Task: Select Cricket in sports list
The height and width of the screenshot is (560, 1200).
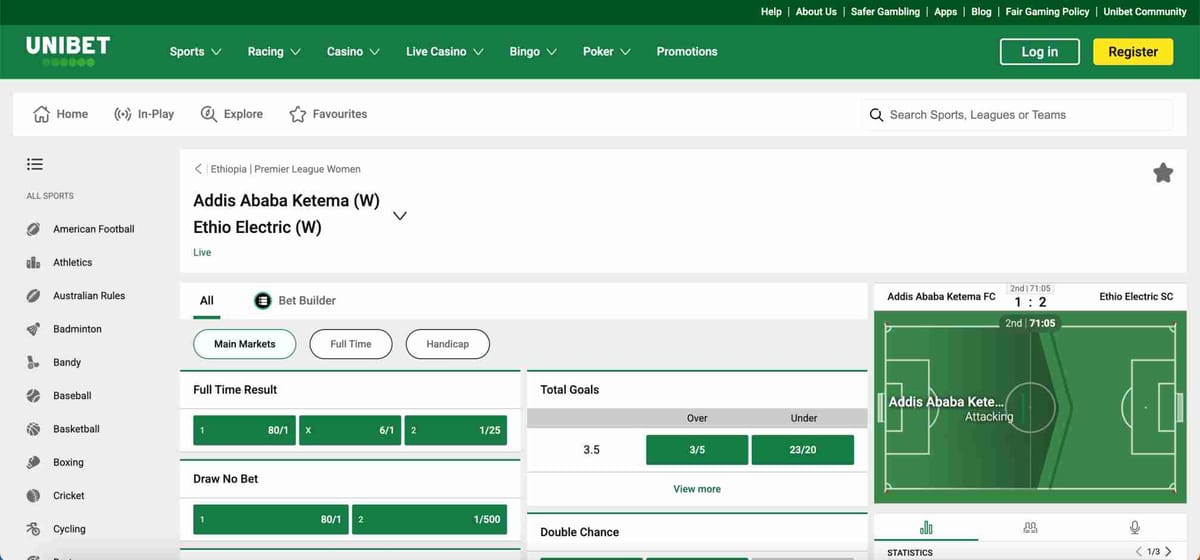Action: (x=55, y=496)
